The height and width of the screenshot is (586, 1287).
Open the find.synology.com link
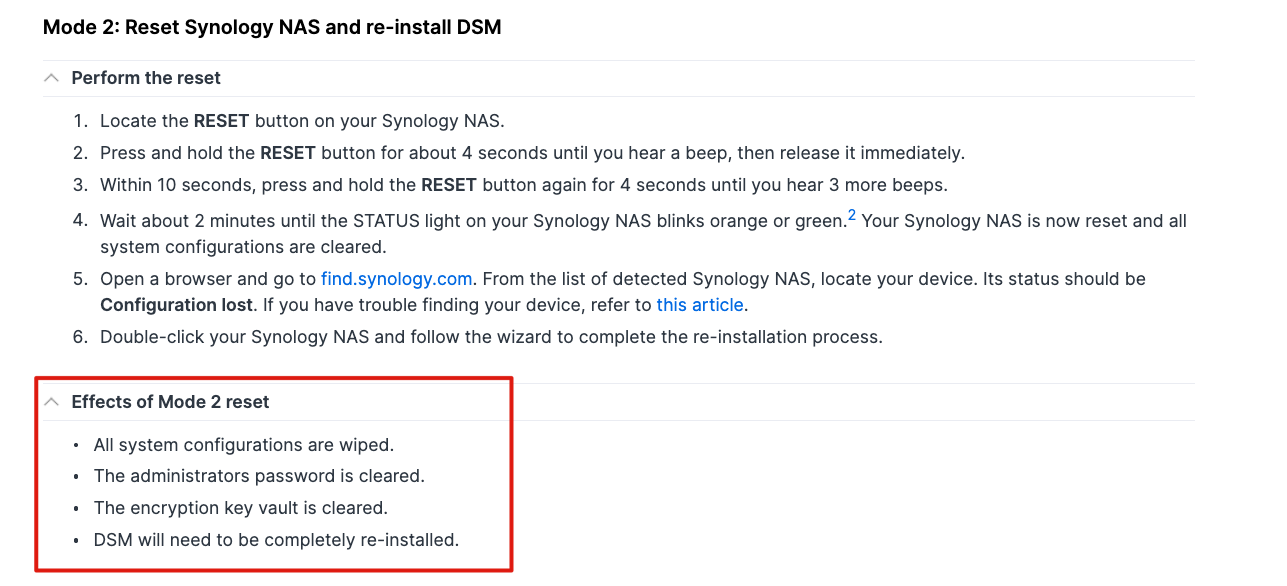click(396, 279)
